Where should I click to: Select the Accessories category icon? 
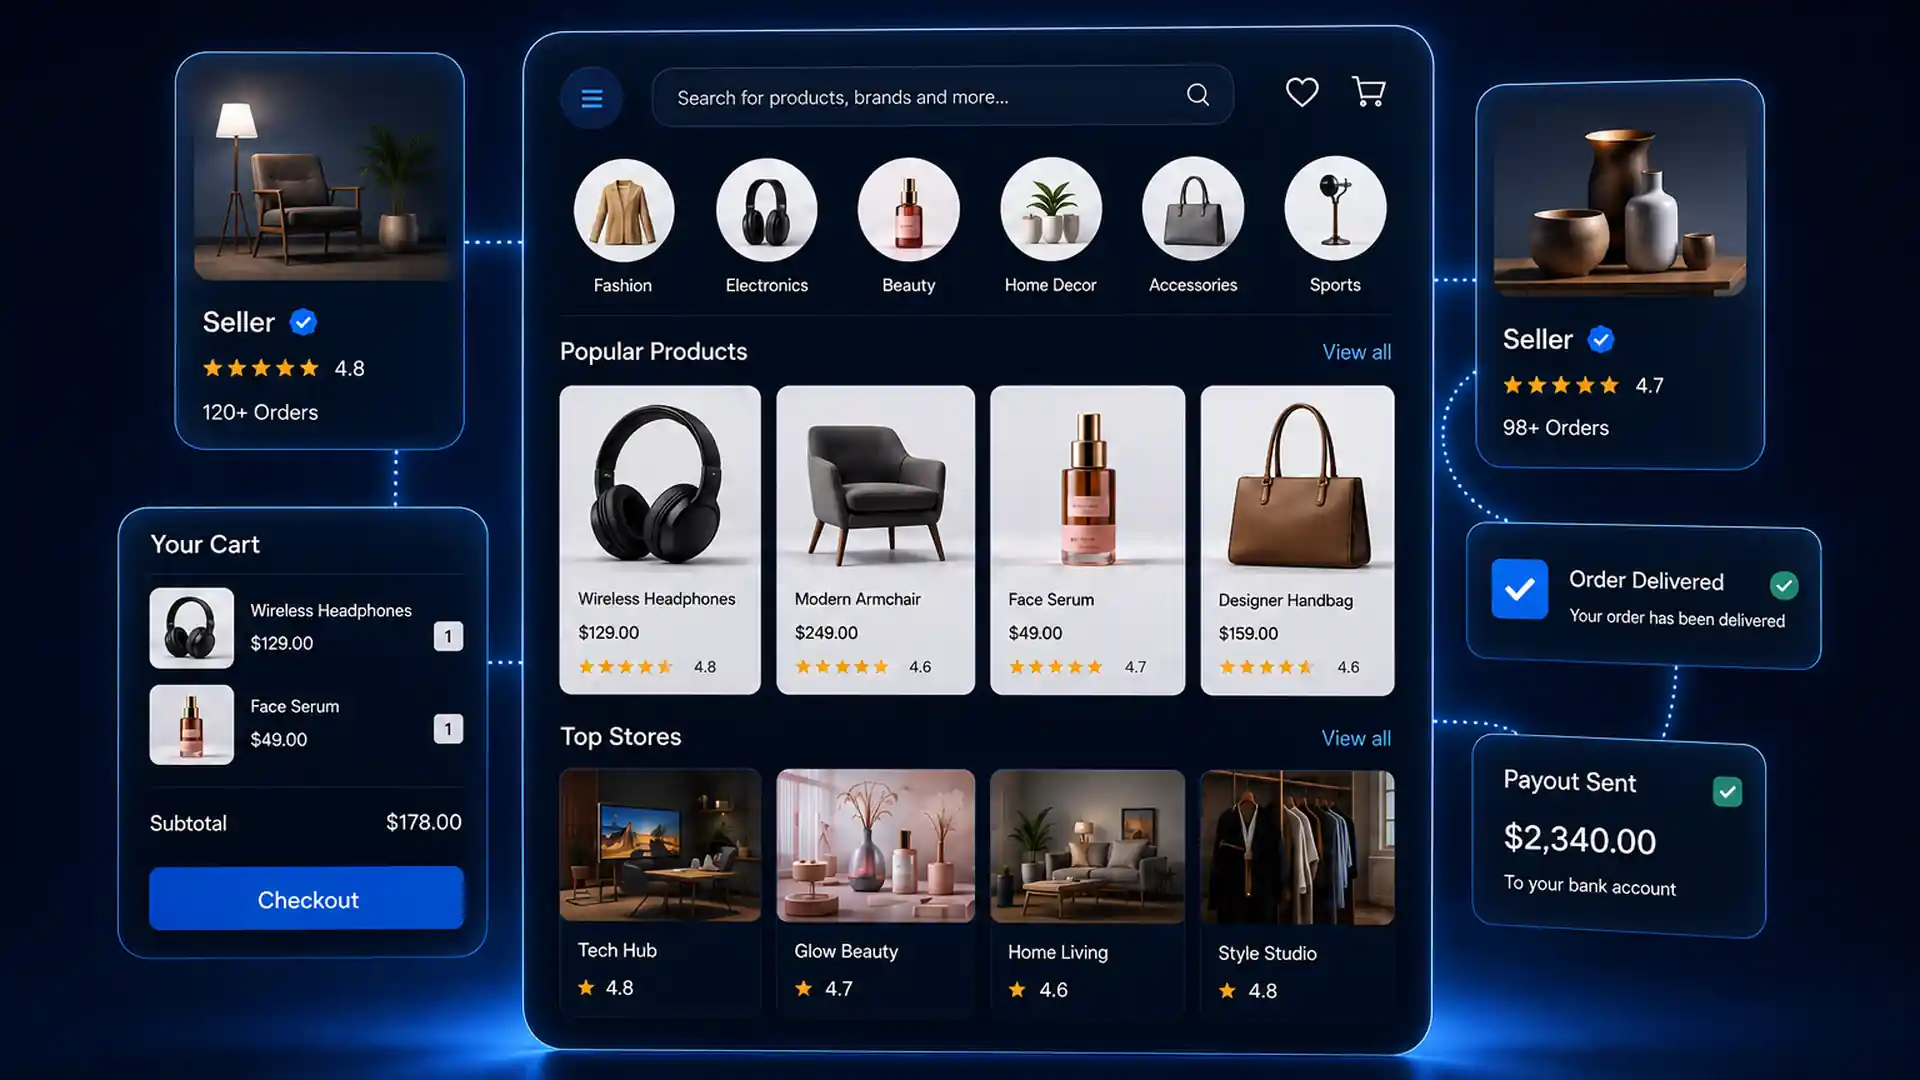click(1193, 210)
